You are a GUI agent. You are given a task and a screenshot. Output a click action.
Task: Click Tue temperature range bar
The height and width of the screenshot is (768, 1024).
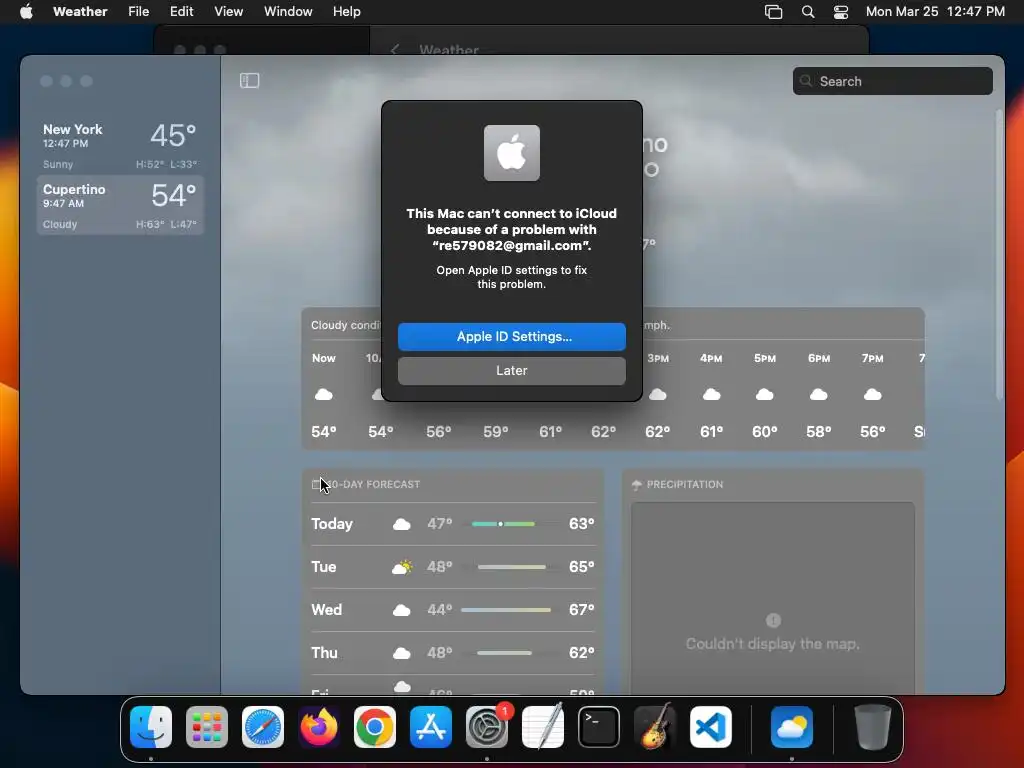coord(511,567)
